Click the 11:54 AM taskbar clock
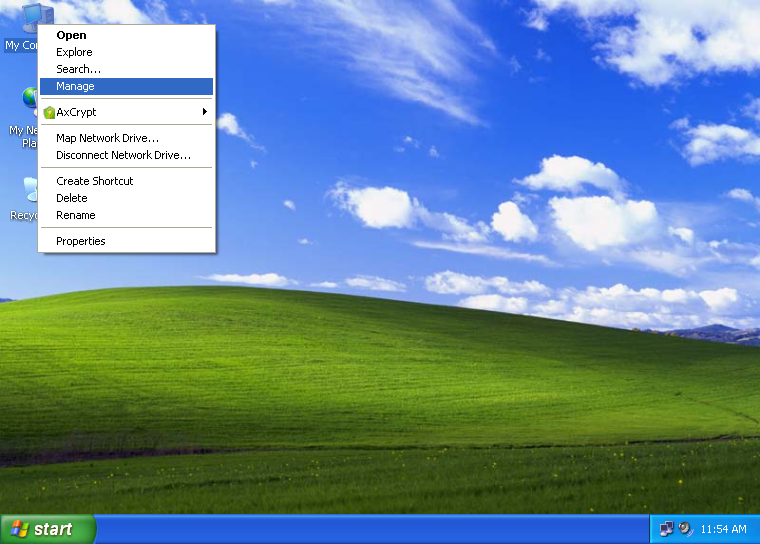Viewport: 760px width, 544px height. click(723, 529)
